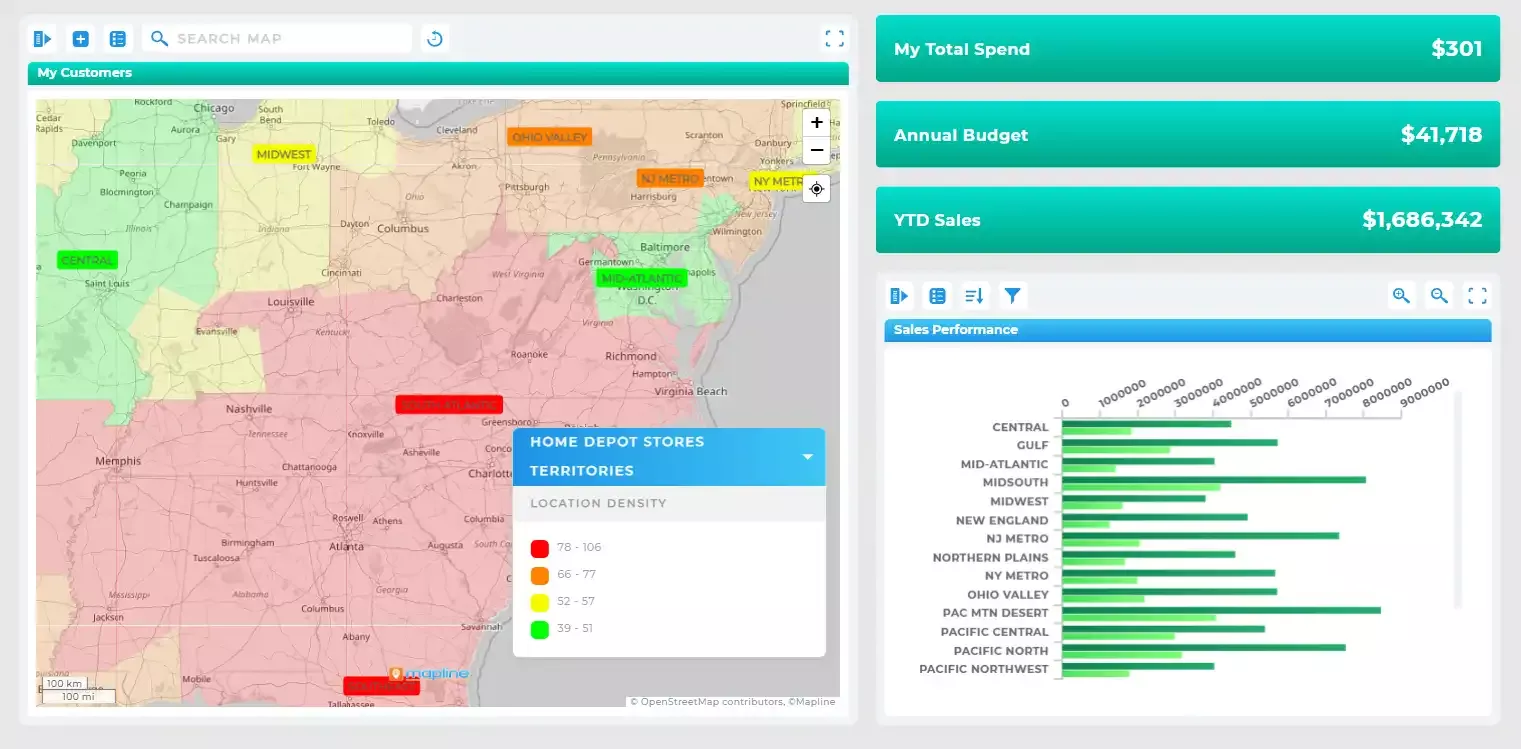Click the CENTRAL territory label on map

(x=87, y=260)
